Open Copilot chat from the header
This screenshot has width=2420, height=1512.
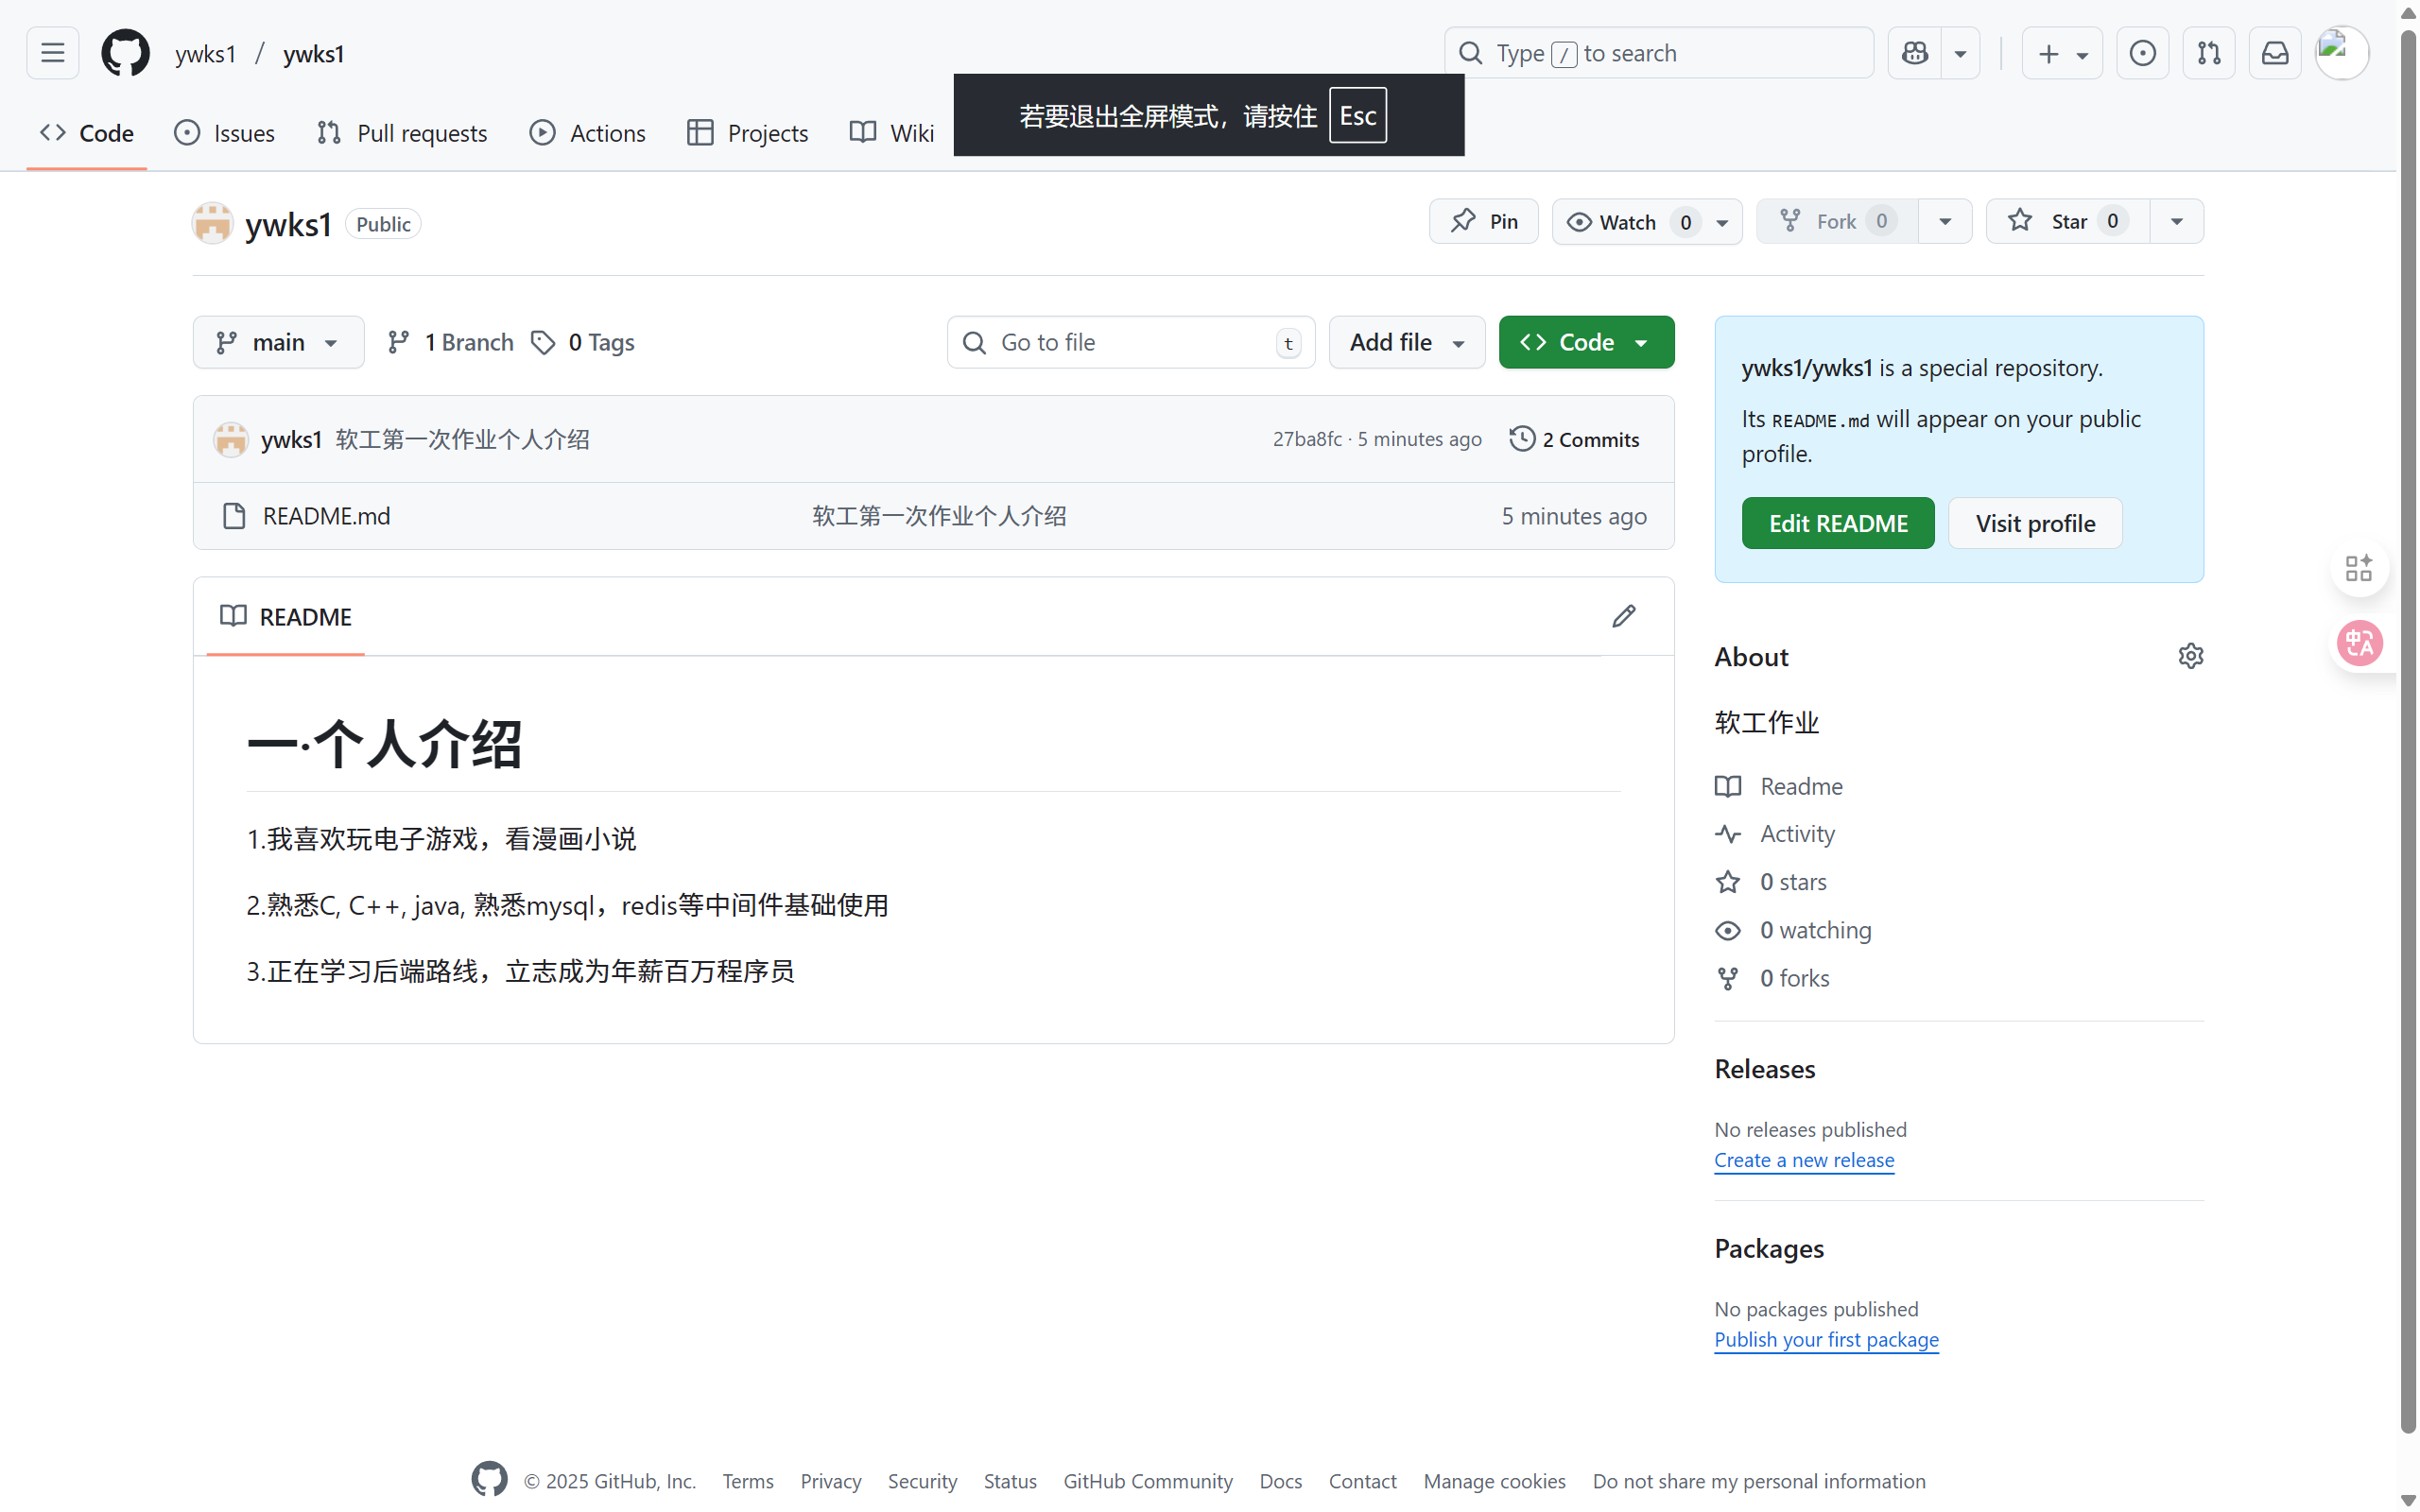pyautogui.click(x=1913, y=53)
